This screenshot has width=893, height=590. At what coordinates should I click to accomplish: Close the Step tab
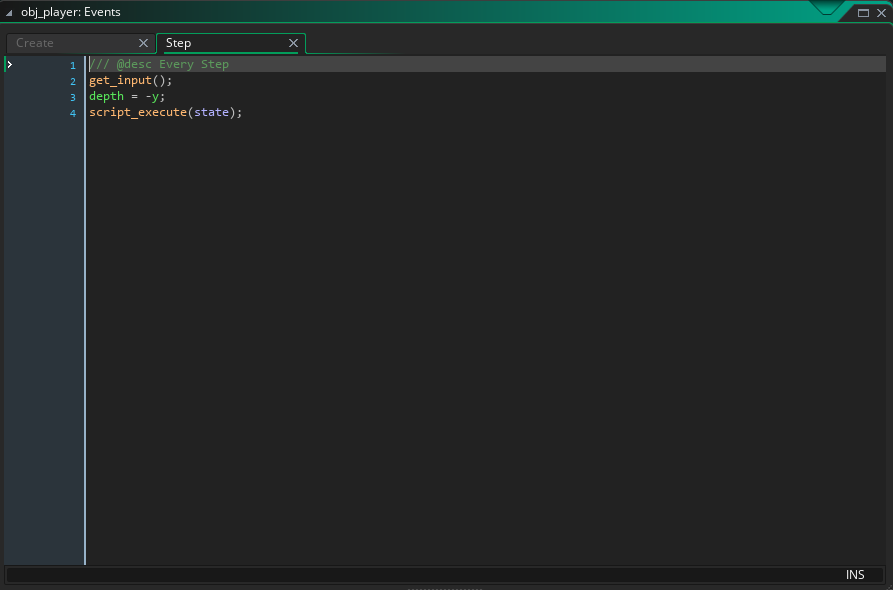(293, 43)
